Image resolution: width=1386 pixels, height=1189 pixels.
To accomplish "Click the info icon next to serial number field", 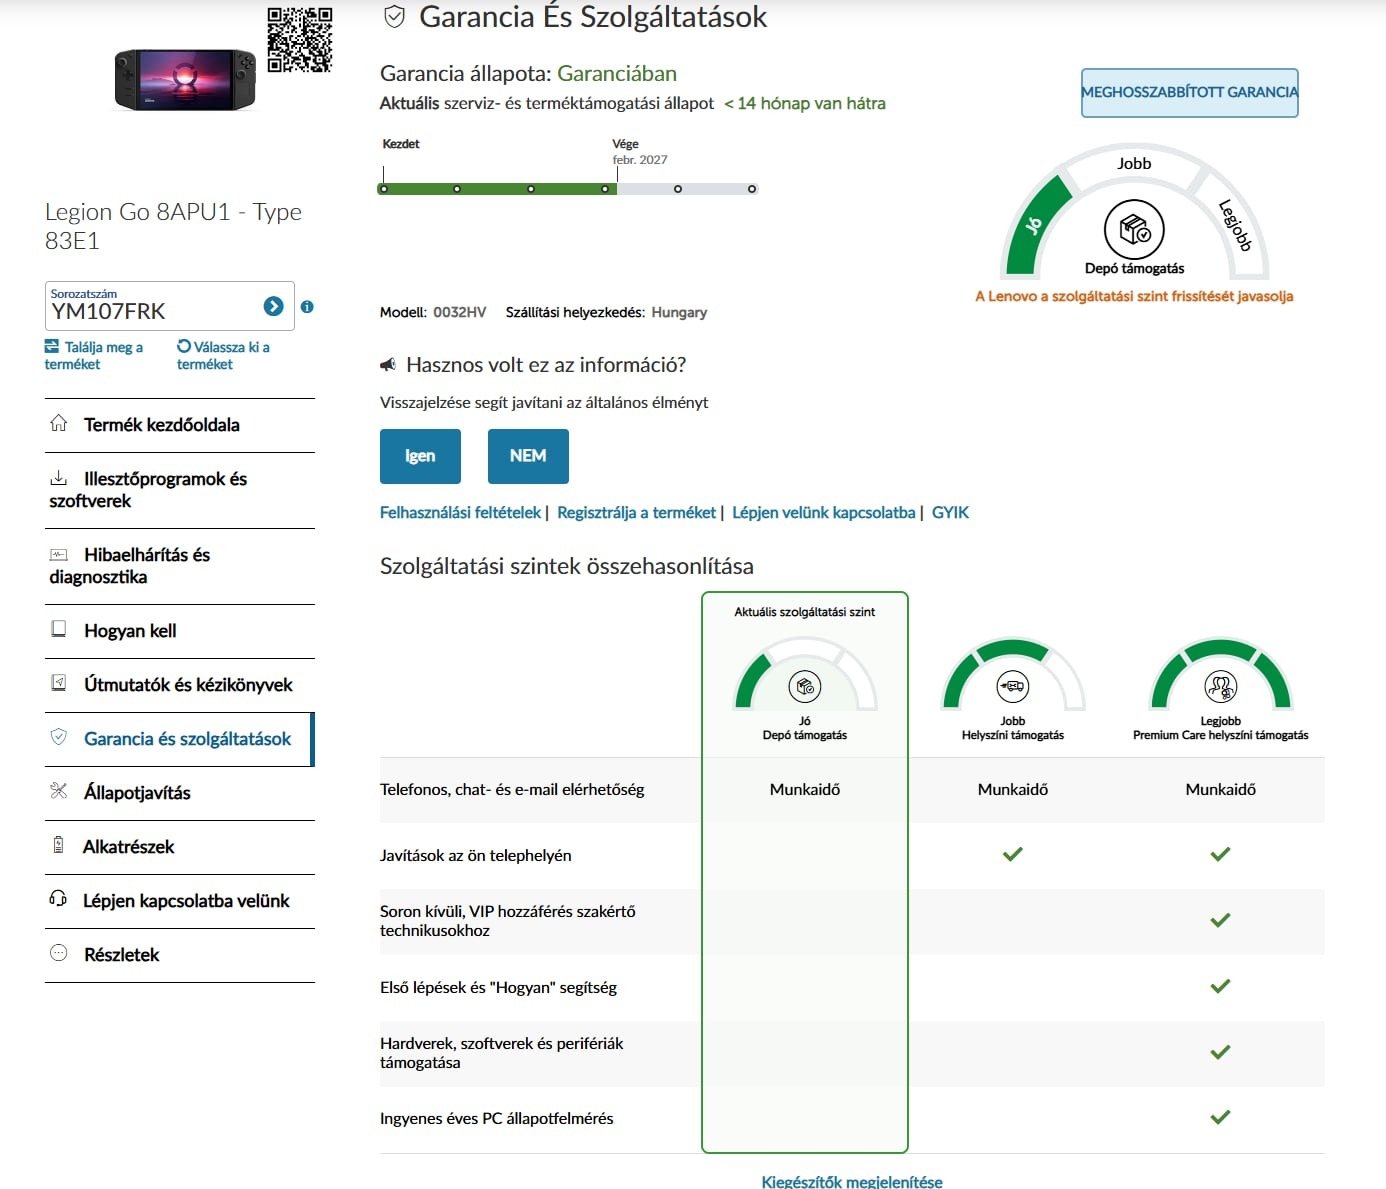I will click(x=307, y=307).
